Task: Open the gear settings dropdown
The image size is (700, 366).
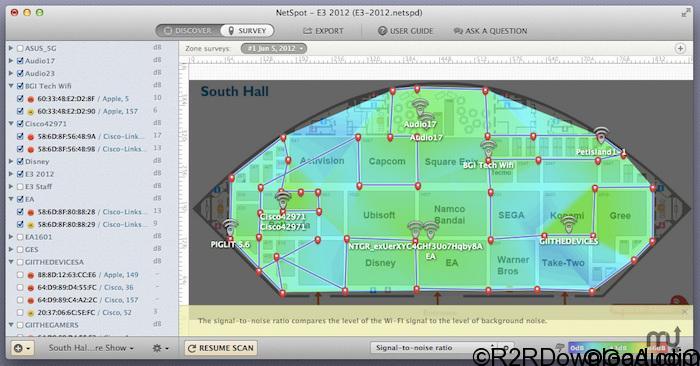Action: [160, 348]
